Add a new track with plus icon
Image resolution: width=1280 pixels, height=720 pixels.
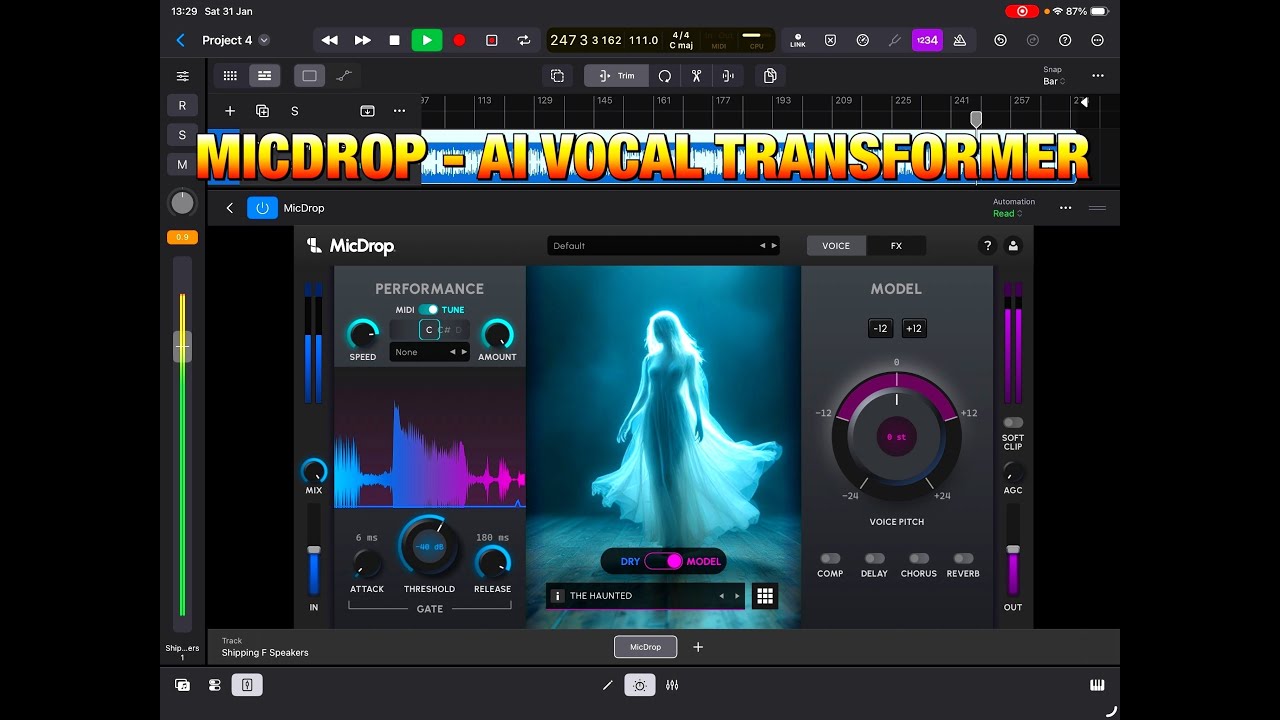[230, 111]
